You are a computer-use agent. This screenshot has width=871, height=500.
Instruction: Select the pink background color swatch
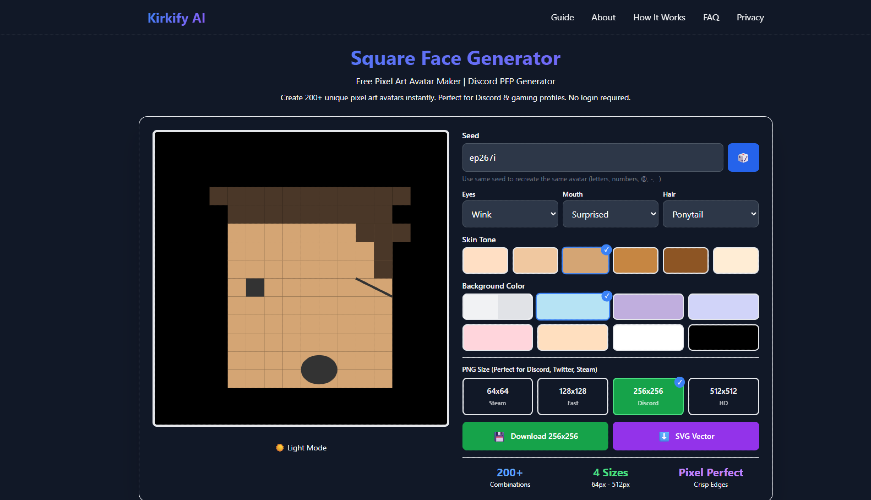[x=497, y=337]
